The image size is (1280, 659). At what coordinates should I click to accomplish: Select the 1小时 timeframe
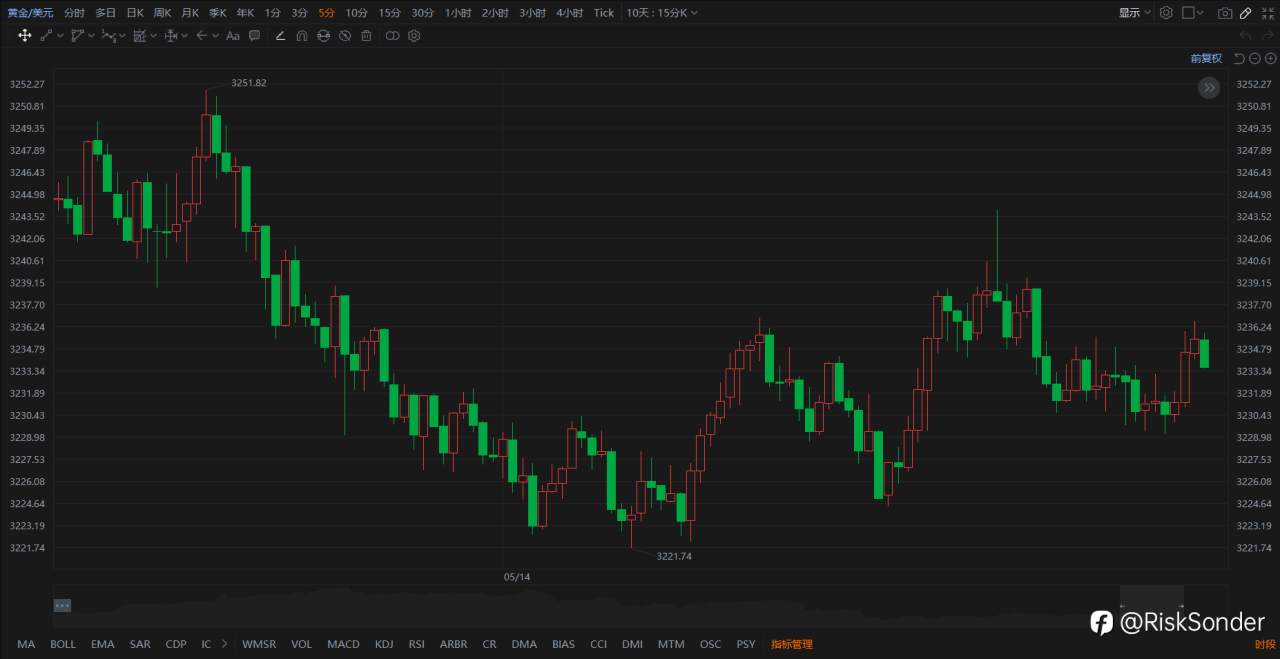[x=459, y=13]
